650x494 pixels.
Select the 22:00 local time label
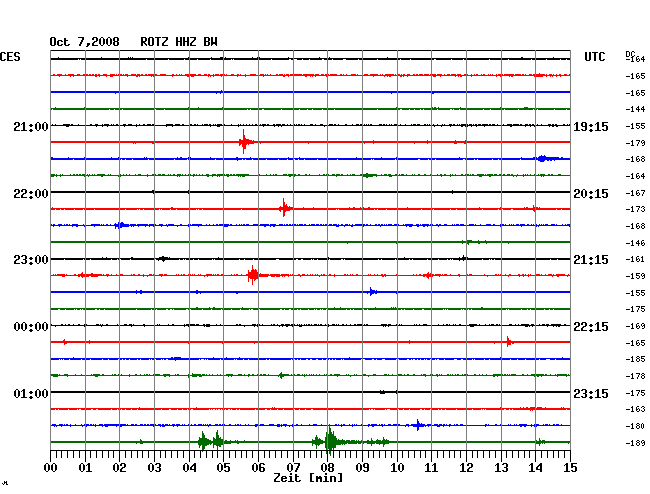[x=31, y=194]
